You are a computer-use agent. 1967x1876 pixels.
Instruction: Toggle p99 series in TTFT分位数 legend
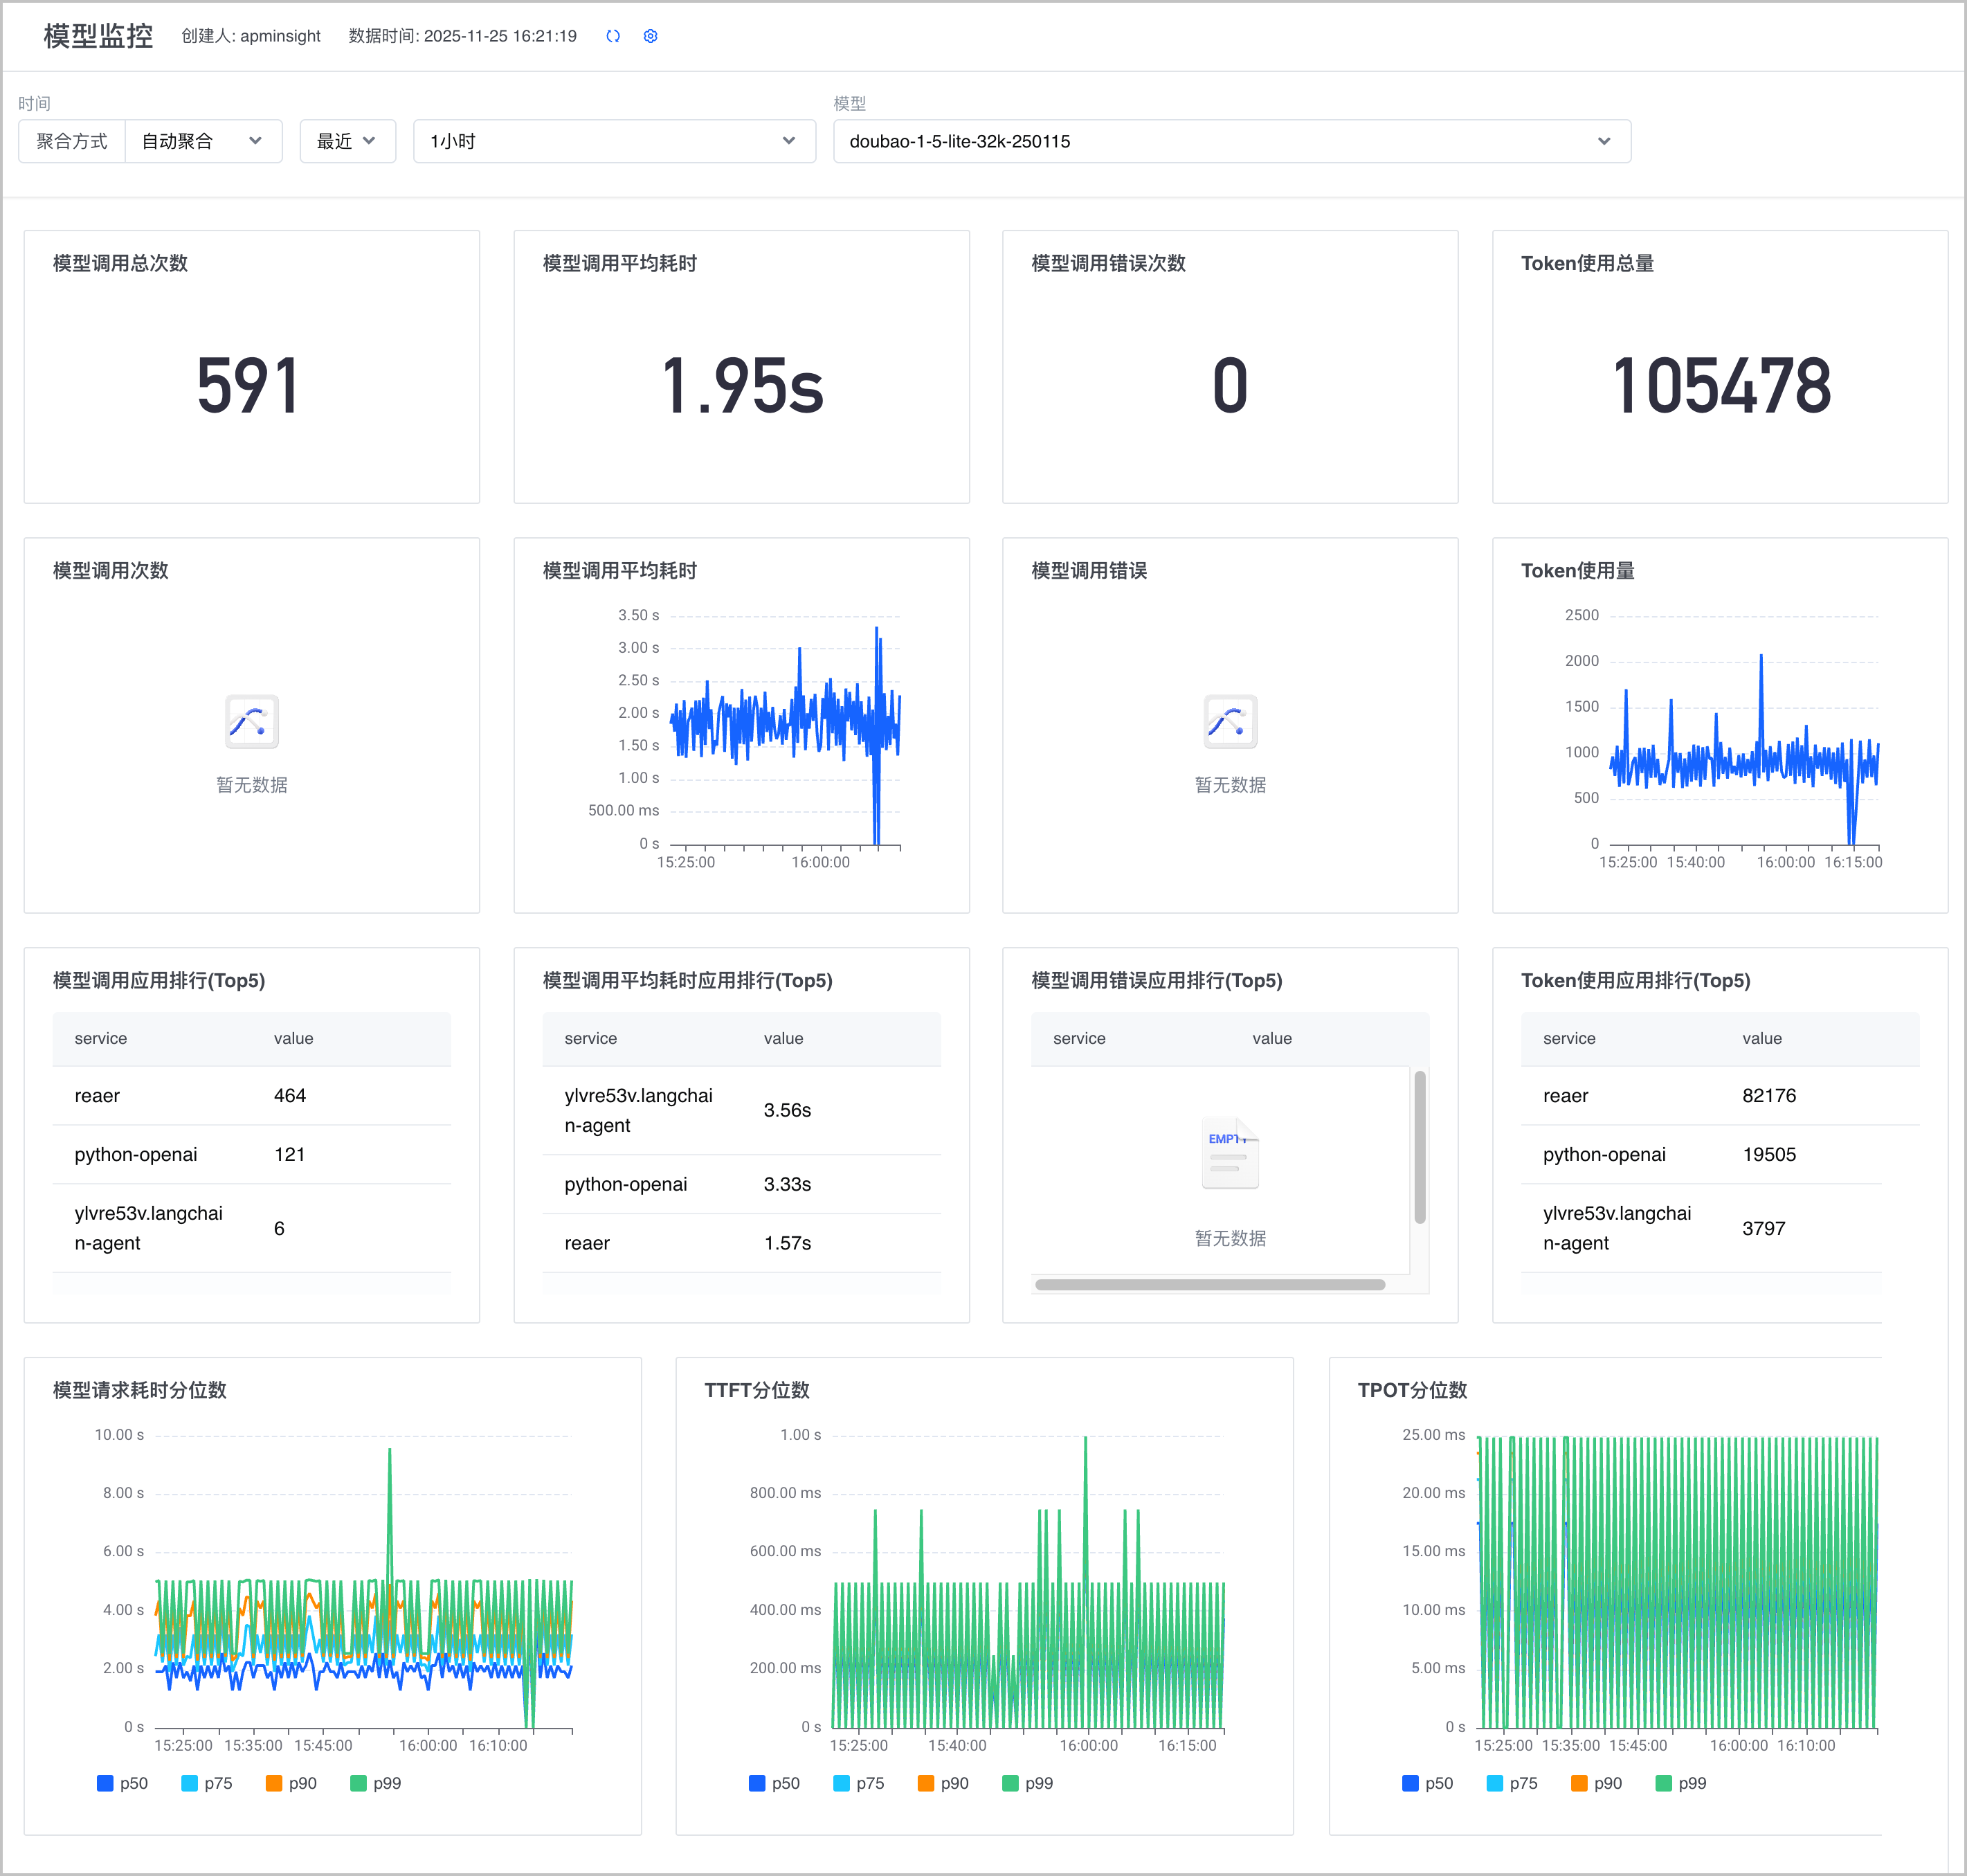point(1027,1783)
